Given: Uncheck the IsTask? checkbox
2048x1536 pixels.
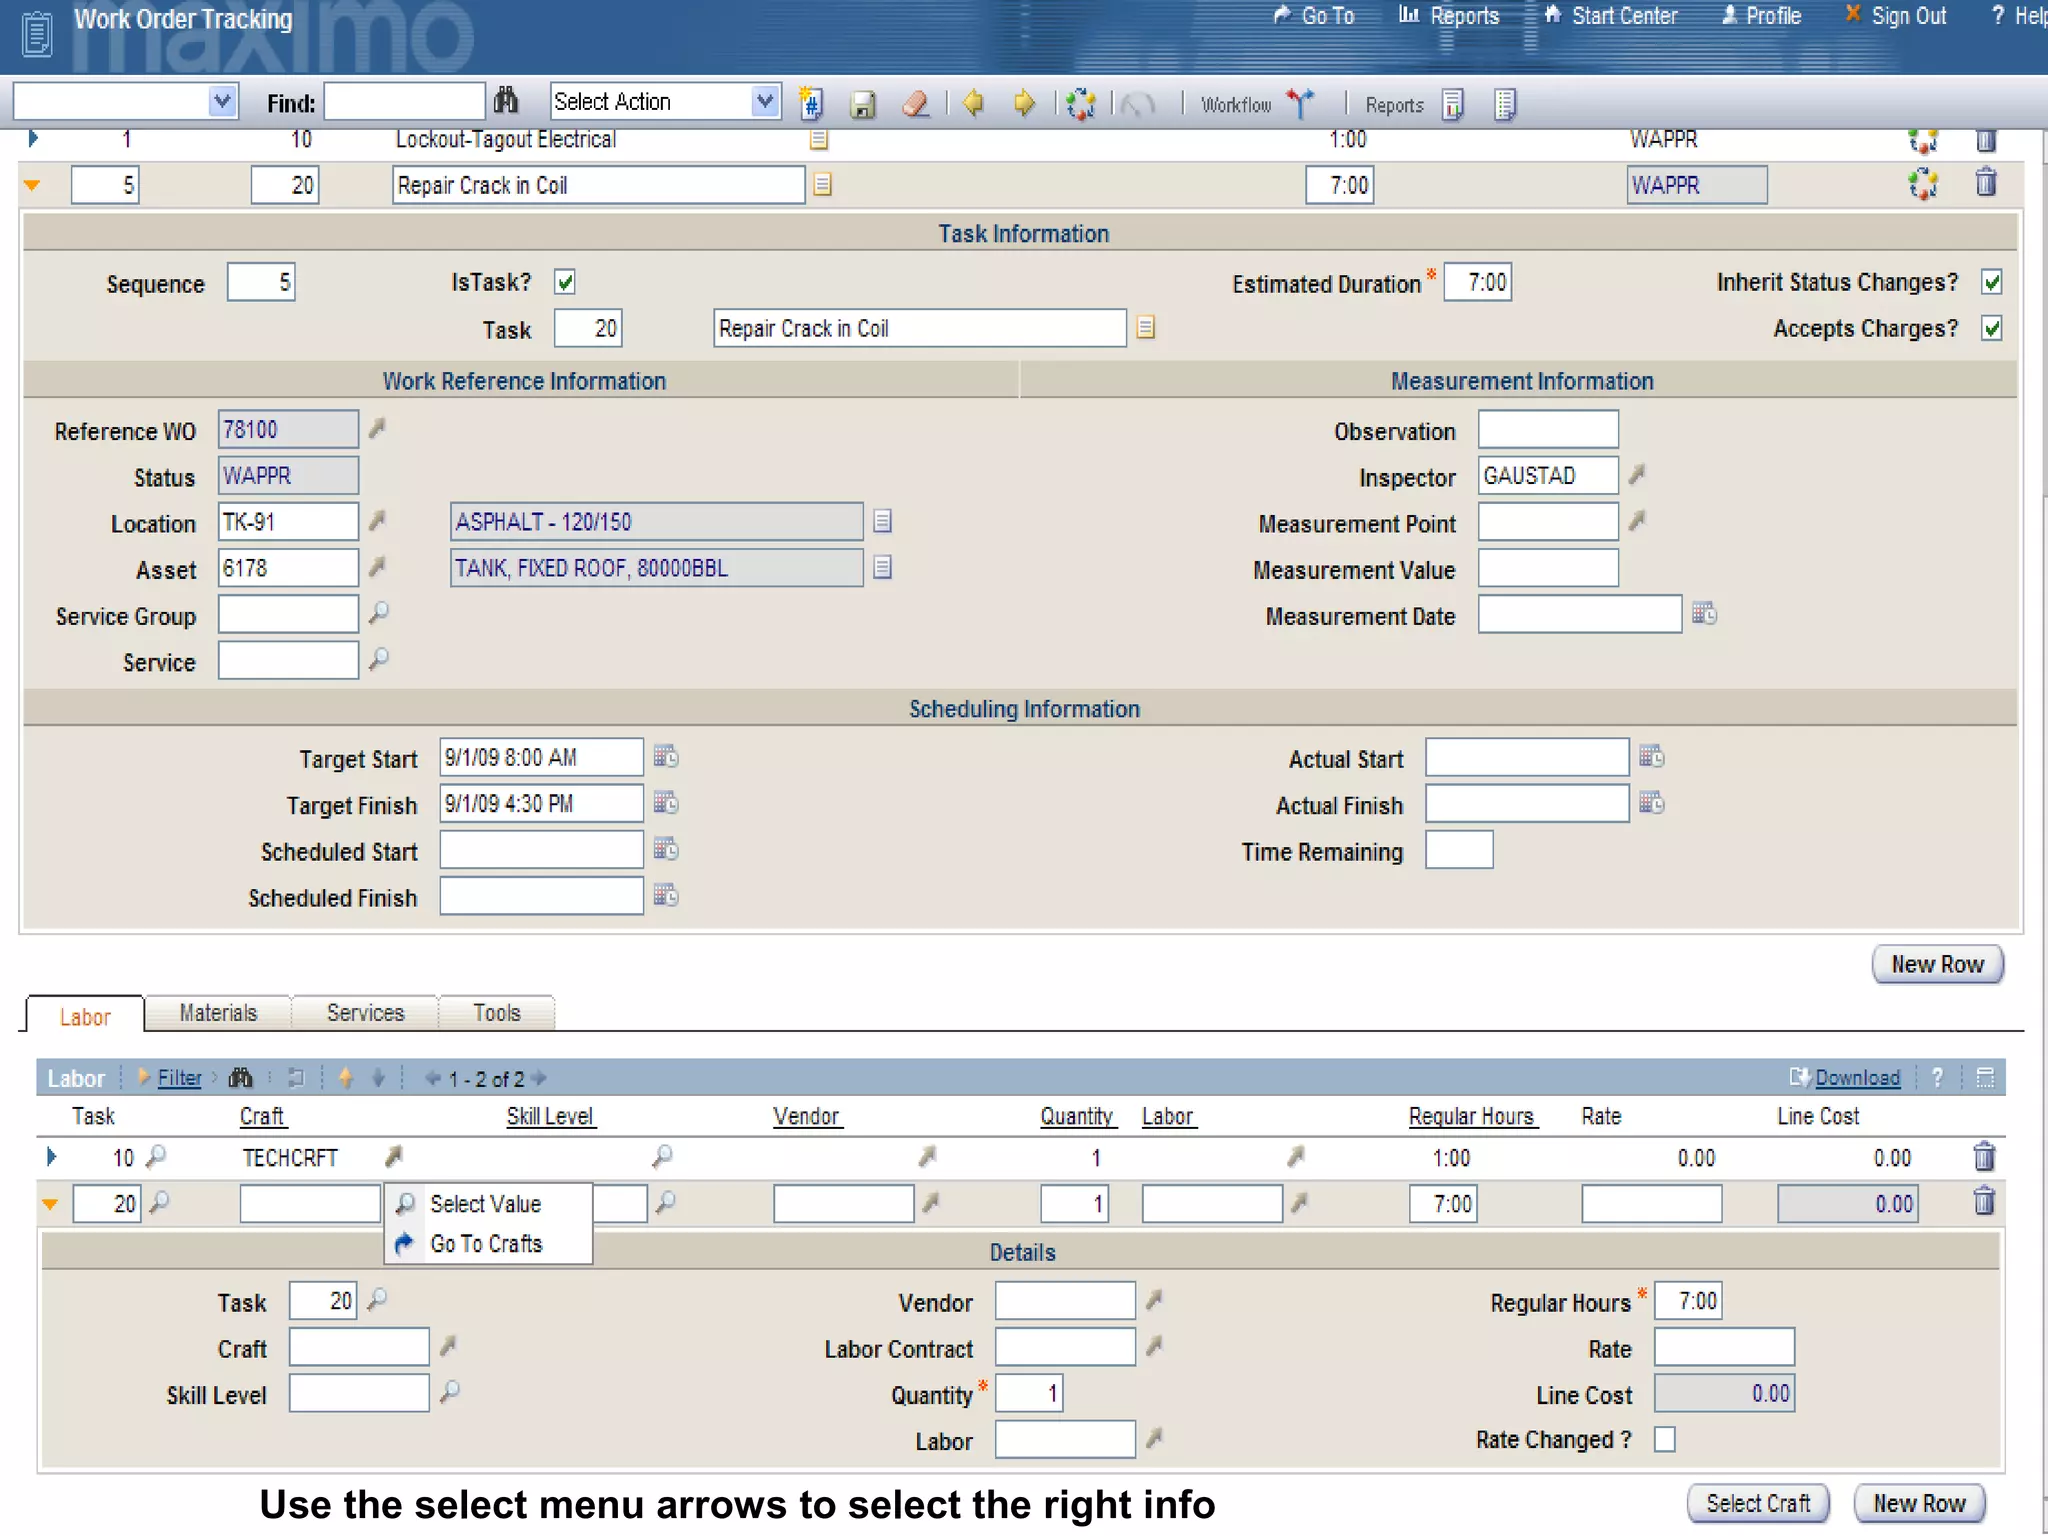Looking at the screenshot, I should (x=565, y=283).
